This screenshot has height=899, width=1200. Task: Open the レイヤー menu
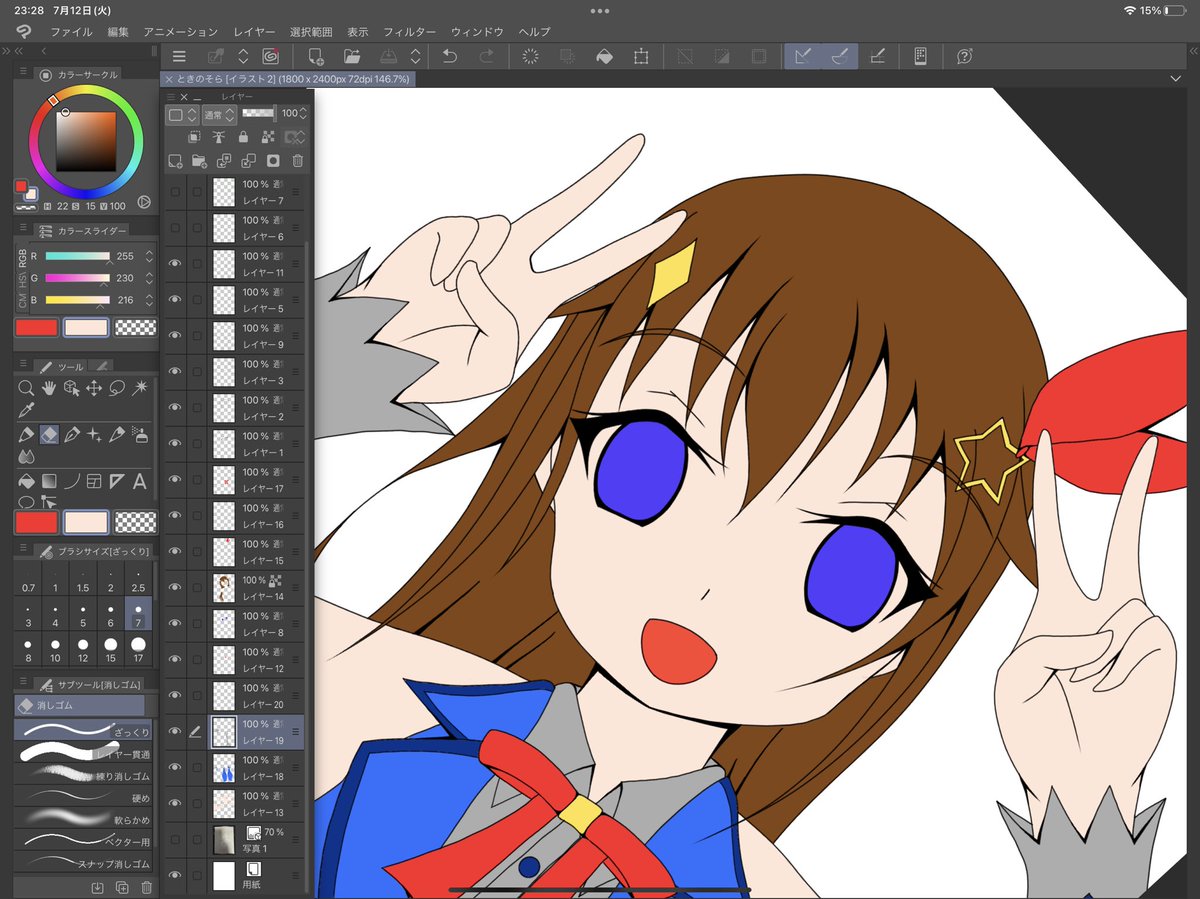coord(254,32)
